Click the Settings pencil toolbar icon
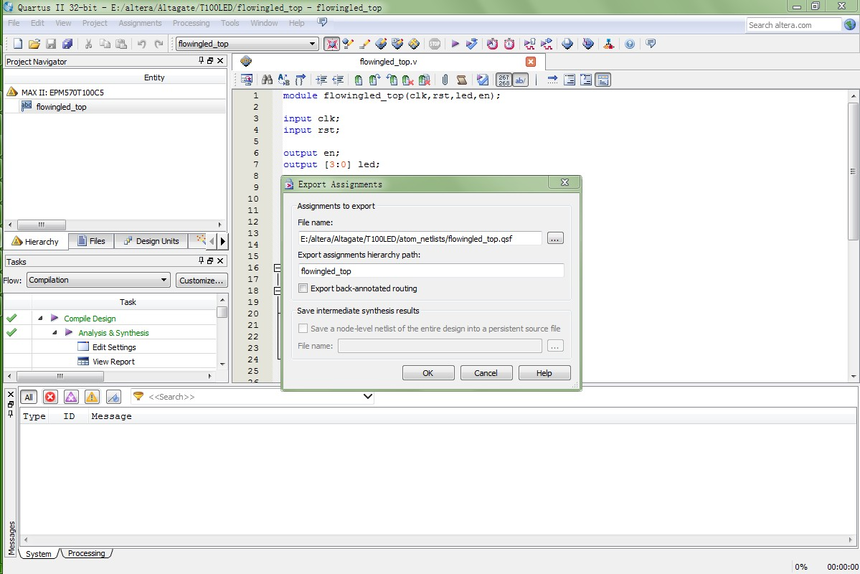 tap(364, 44)
